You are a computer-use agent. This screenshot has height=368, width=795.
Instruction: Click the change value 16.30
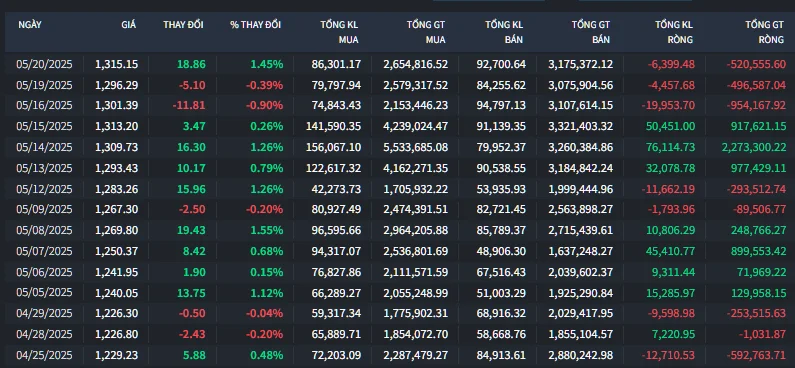pyautogui.click(x=192, y=147)
